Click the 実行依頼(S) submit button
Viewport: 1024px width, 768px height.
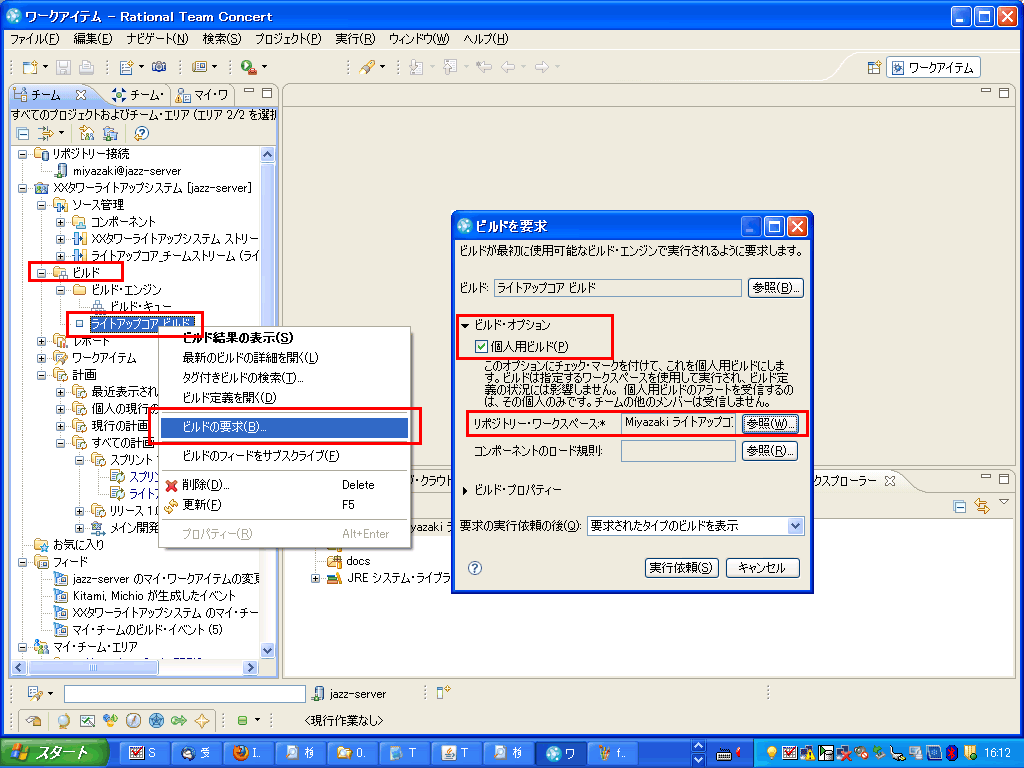681,568
